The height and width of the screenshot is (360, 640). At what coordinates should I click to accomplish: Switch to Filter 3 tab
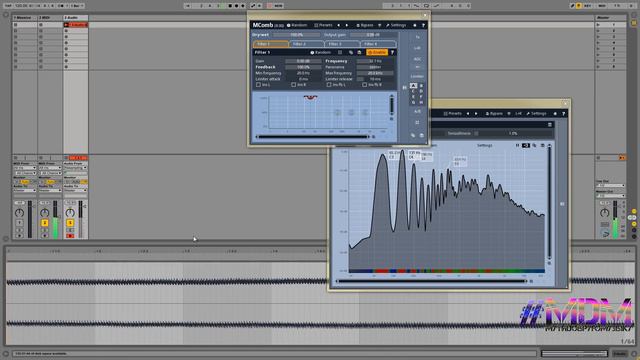click(342, 44)
